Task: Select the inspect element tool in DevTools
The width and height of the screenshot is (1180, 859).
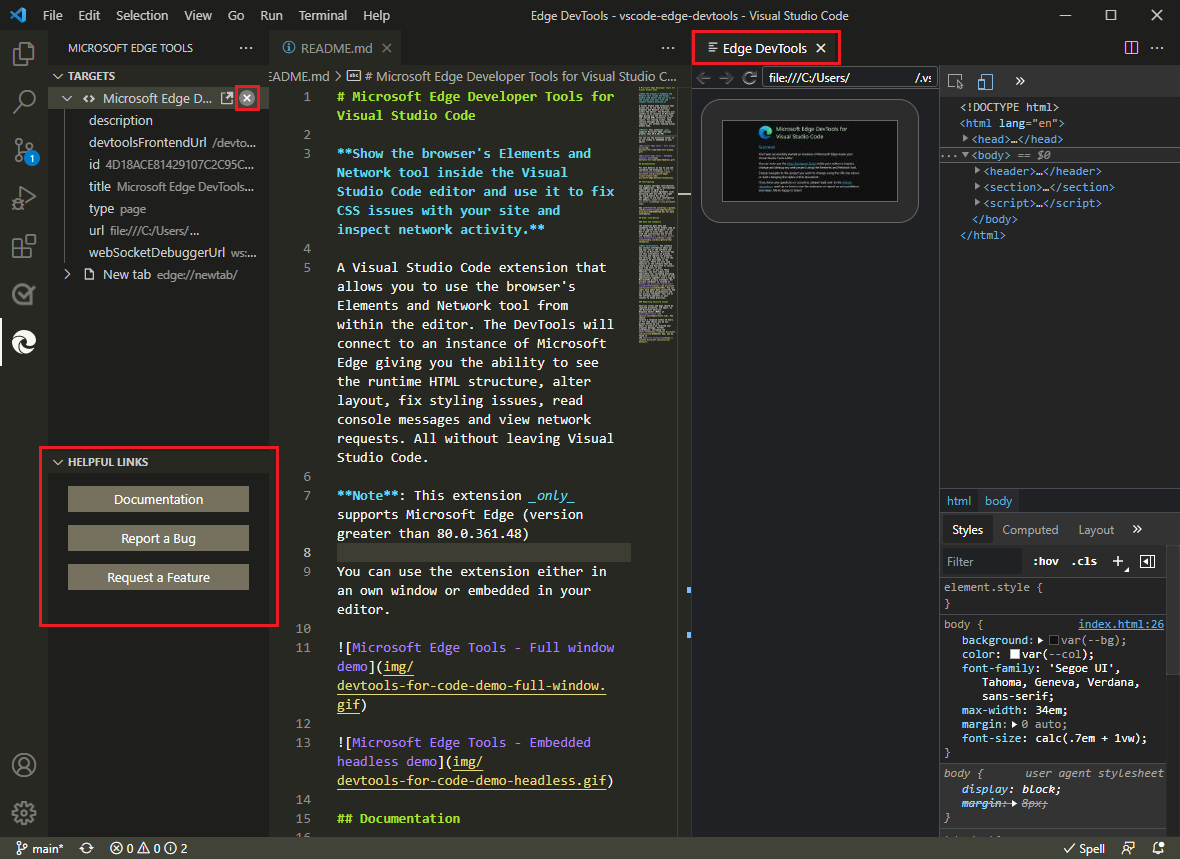Action: click(x=955, y=80)
